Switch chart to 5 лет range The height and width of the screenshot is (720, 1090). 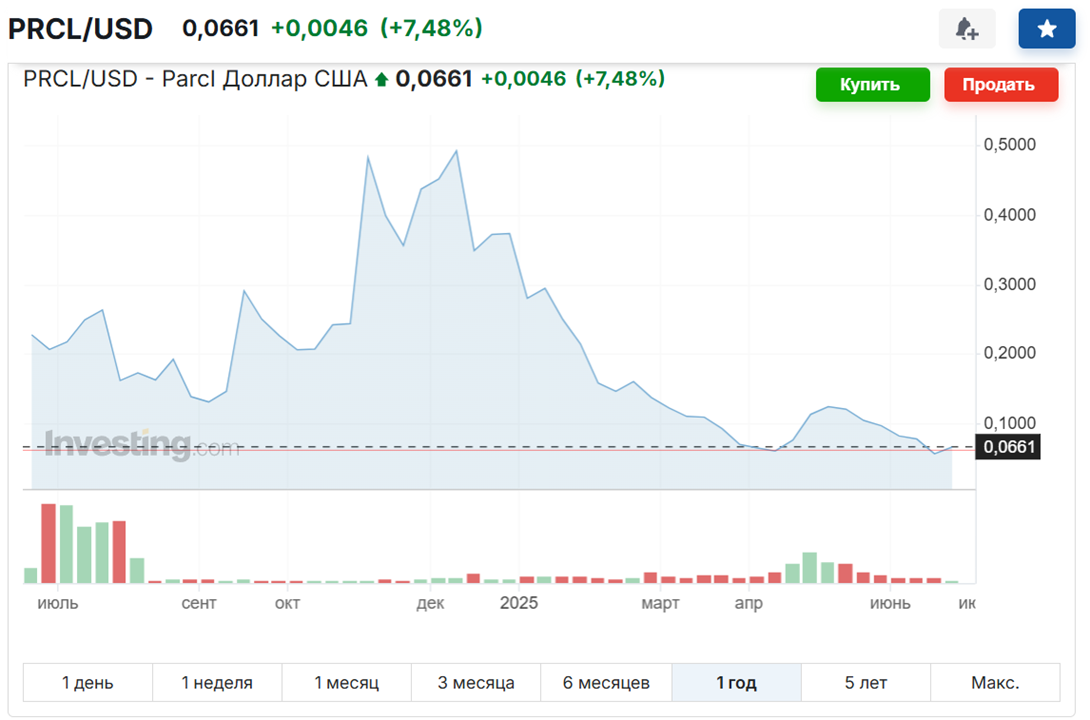[x=865, y=682]
